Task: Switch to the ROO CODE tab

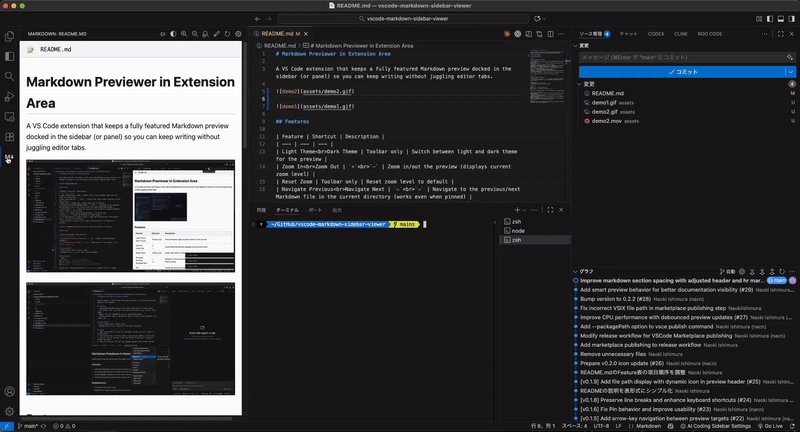Action: [710, 34]
